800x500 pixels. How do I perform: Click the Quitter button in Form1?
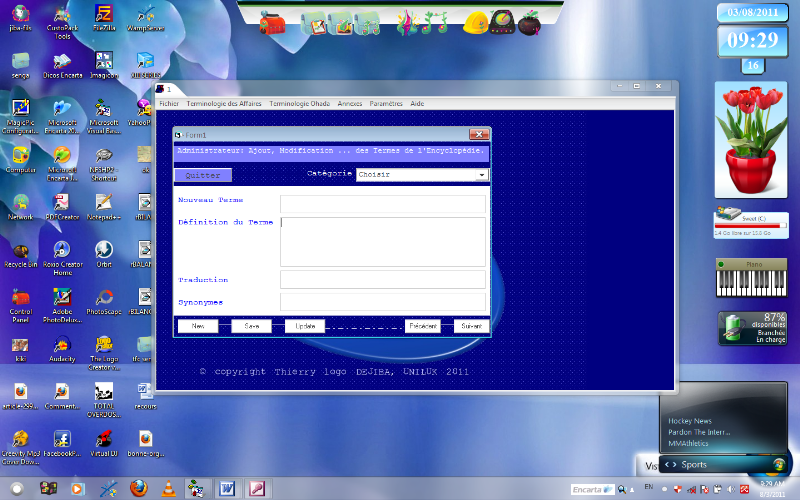click(x=203, y=175)
